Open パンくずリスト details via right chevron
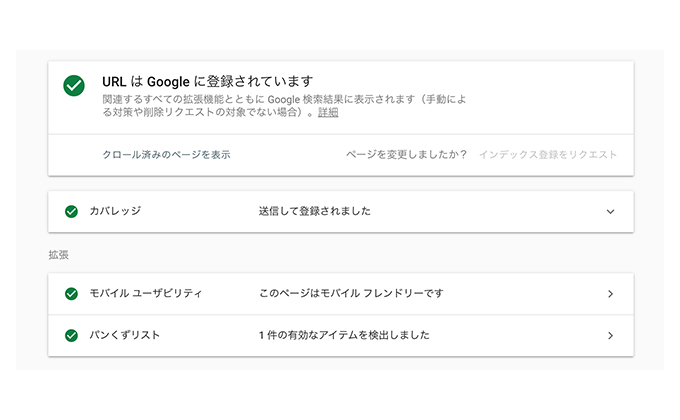 point(610,335)
